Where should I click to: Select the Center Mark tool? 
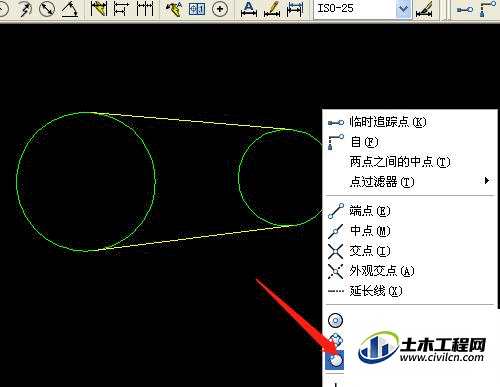click(x=220, y=9)
